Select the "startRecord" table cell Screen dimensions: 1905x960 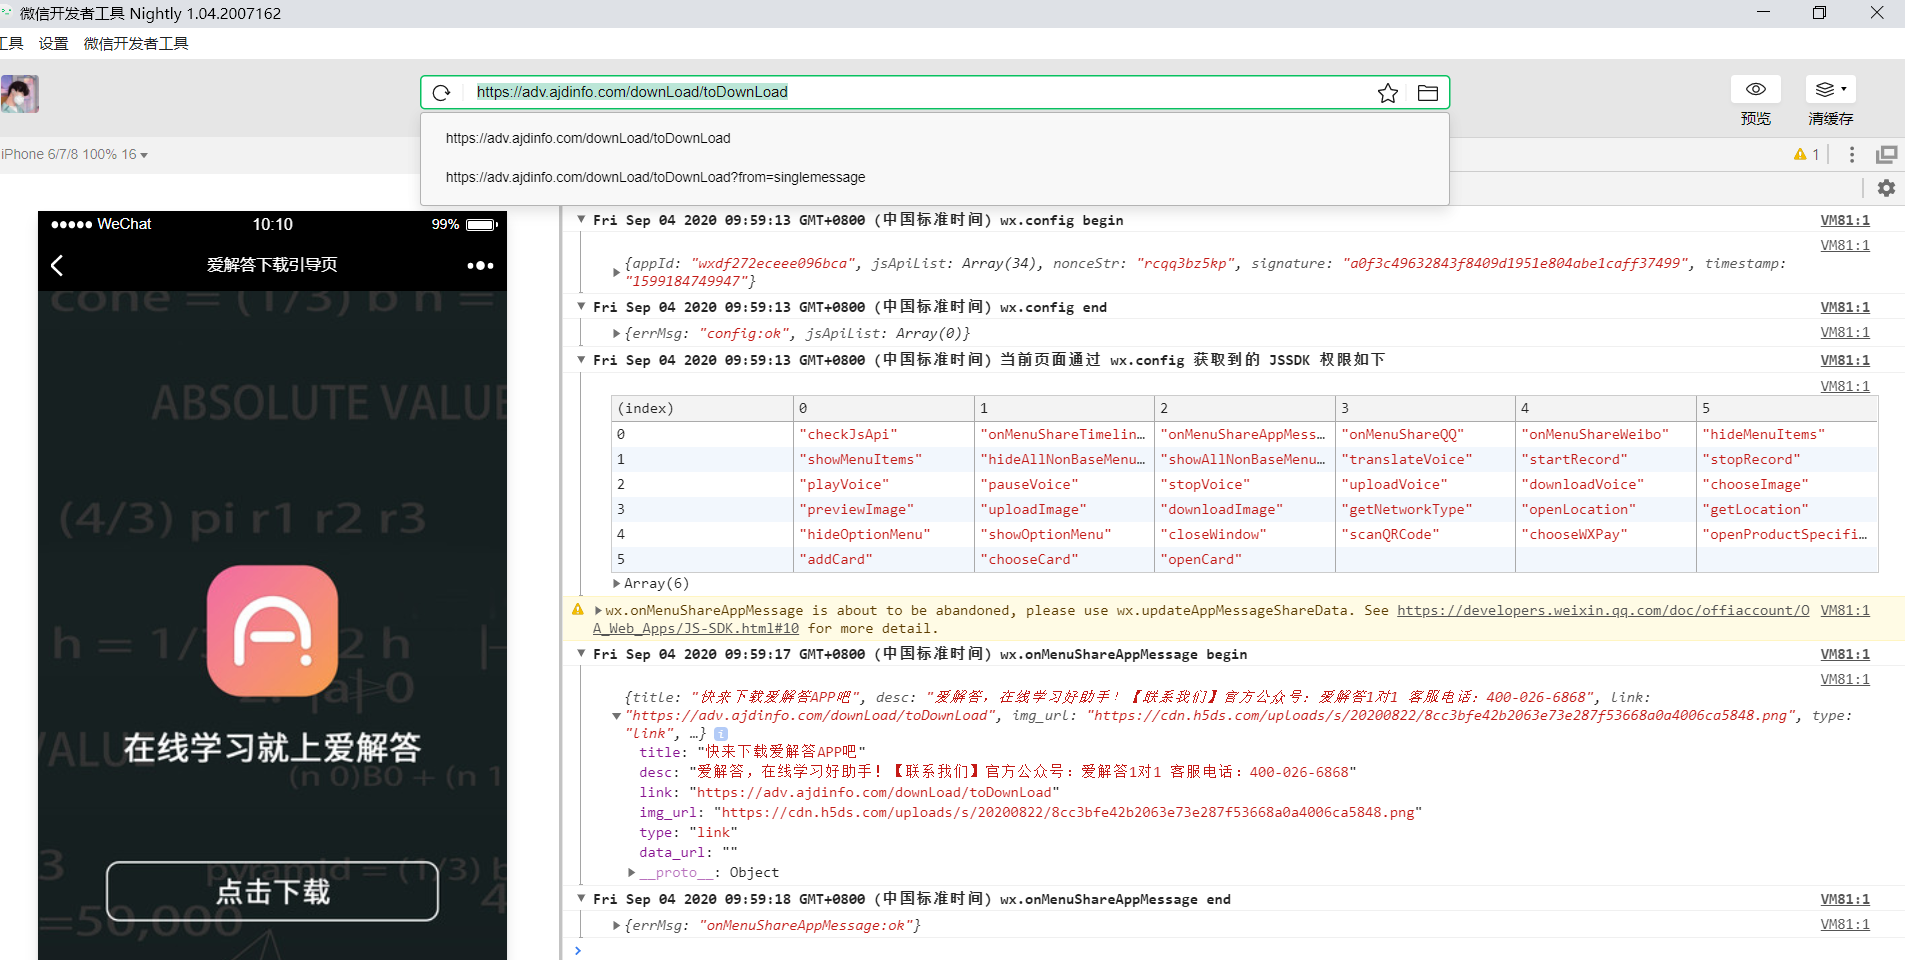(x=1606, y=459)
